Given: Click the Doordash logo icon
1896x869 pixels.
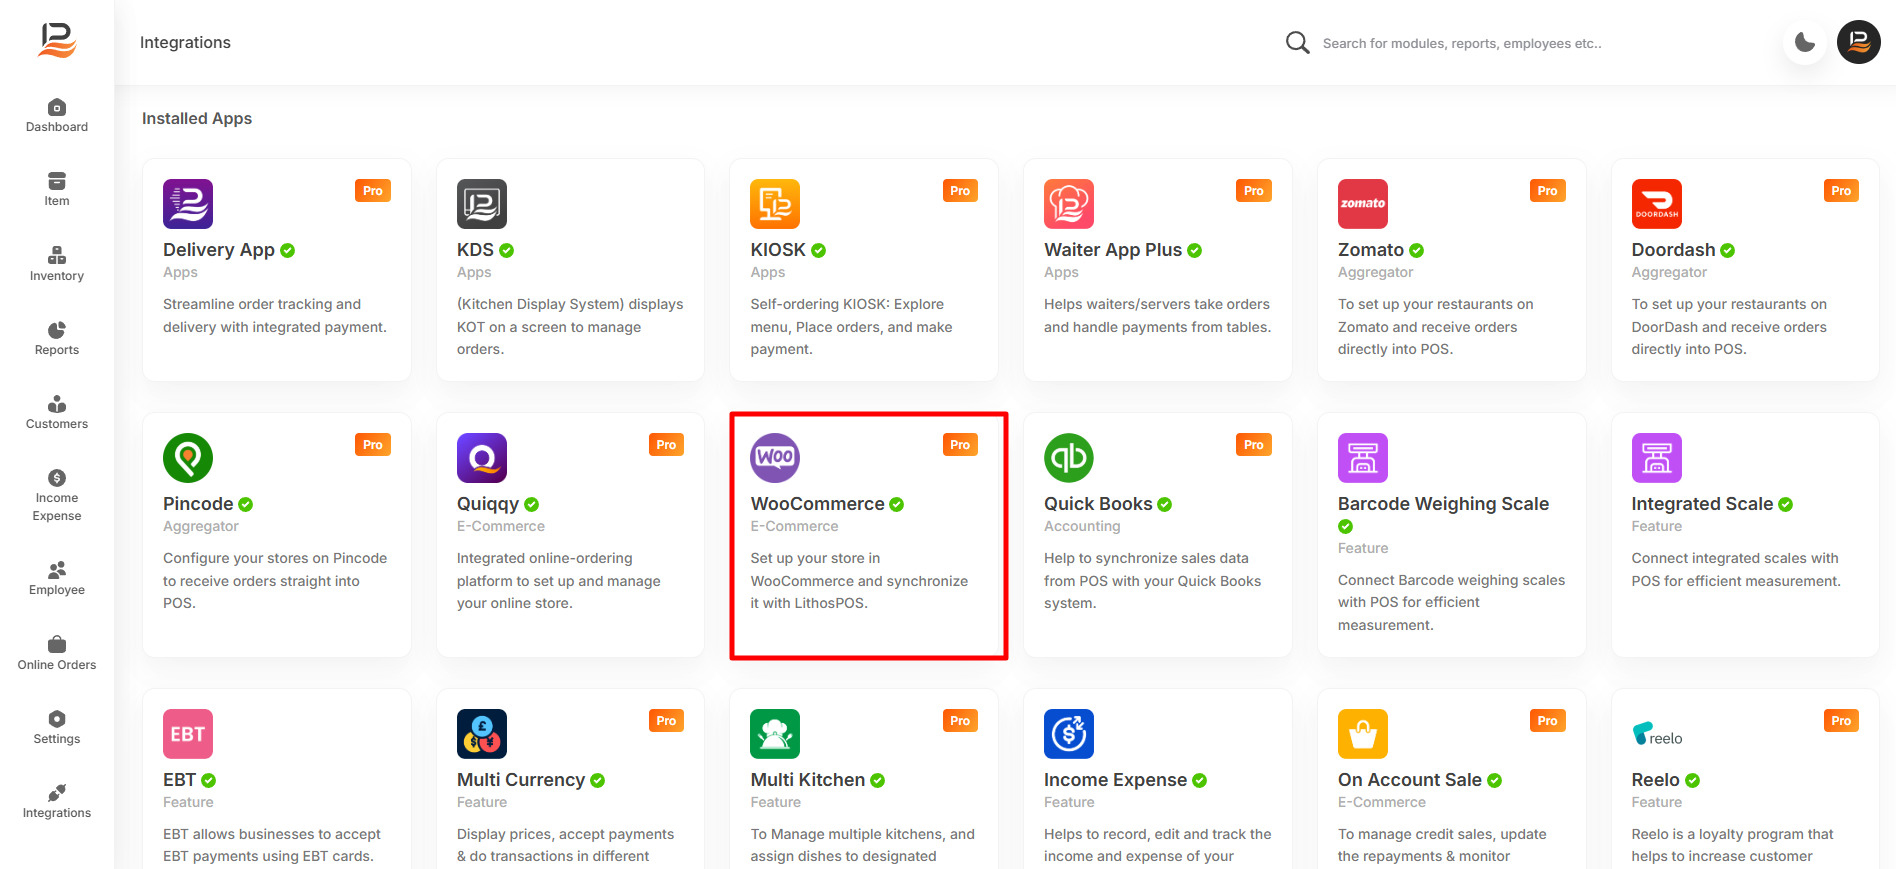Looking at the screenshot, I should pos(1657,204).
